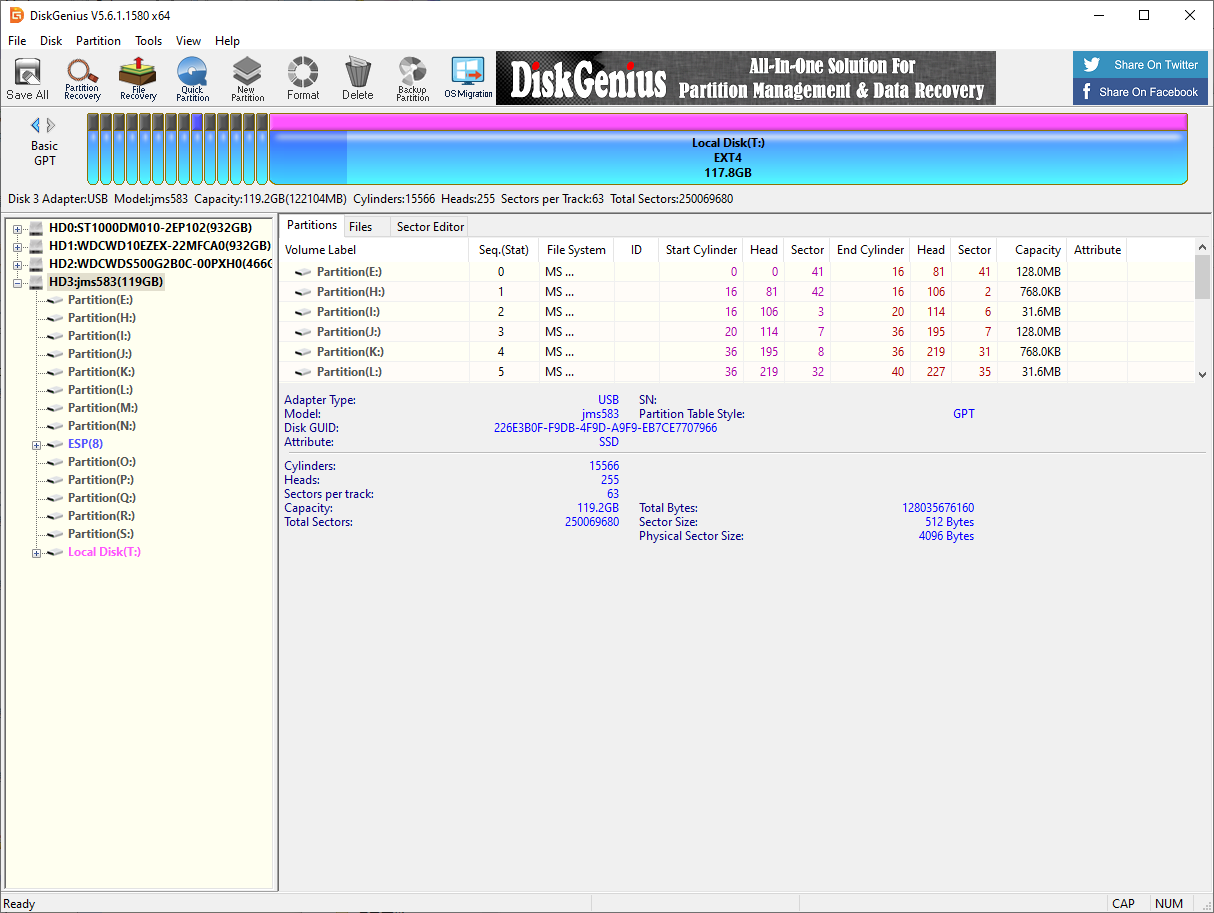
Task: Click the Share On Twitter button
Action: coord(1140,65)
